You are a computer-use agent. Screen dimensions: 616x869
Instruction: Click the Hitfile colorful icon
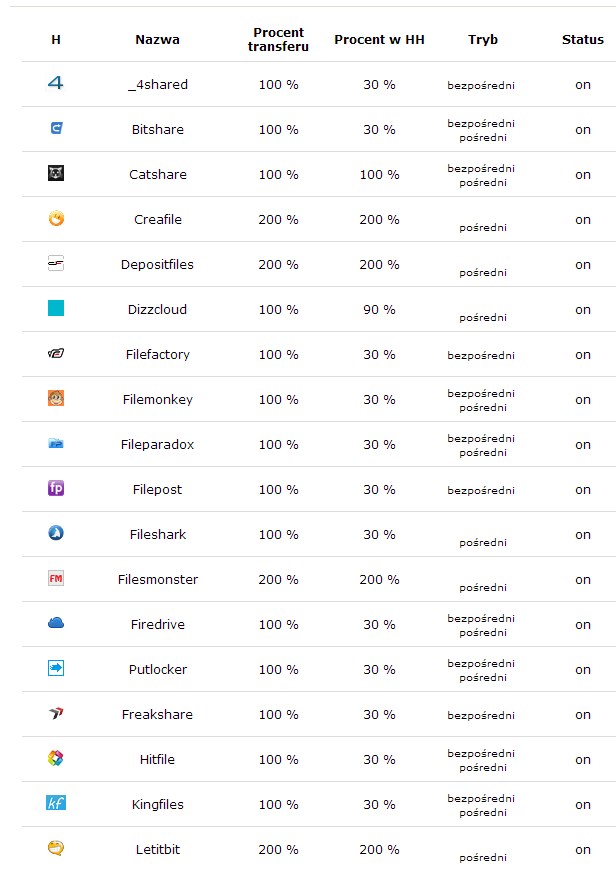coord(56,759)
